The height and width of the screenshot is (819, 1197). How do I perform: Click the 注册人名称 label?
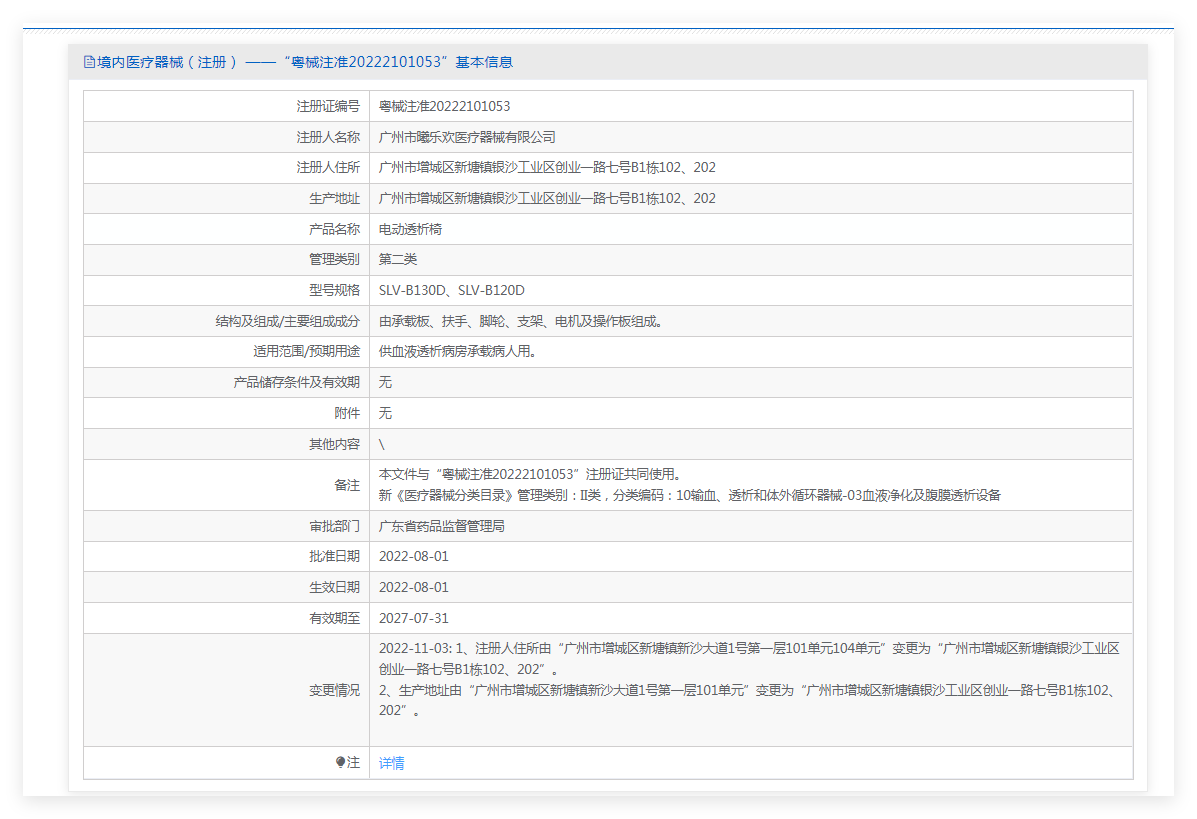point(328,137)
